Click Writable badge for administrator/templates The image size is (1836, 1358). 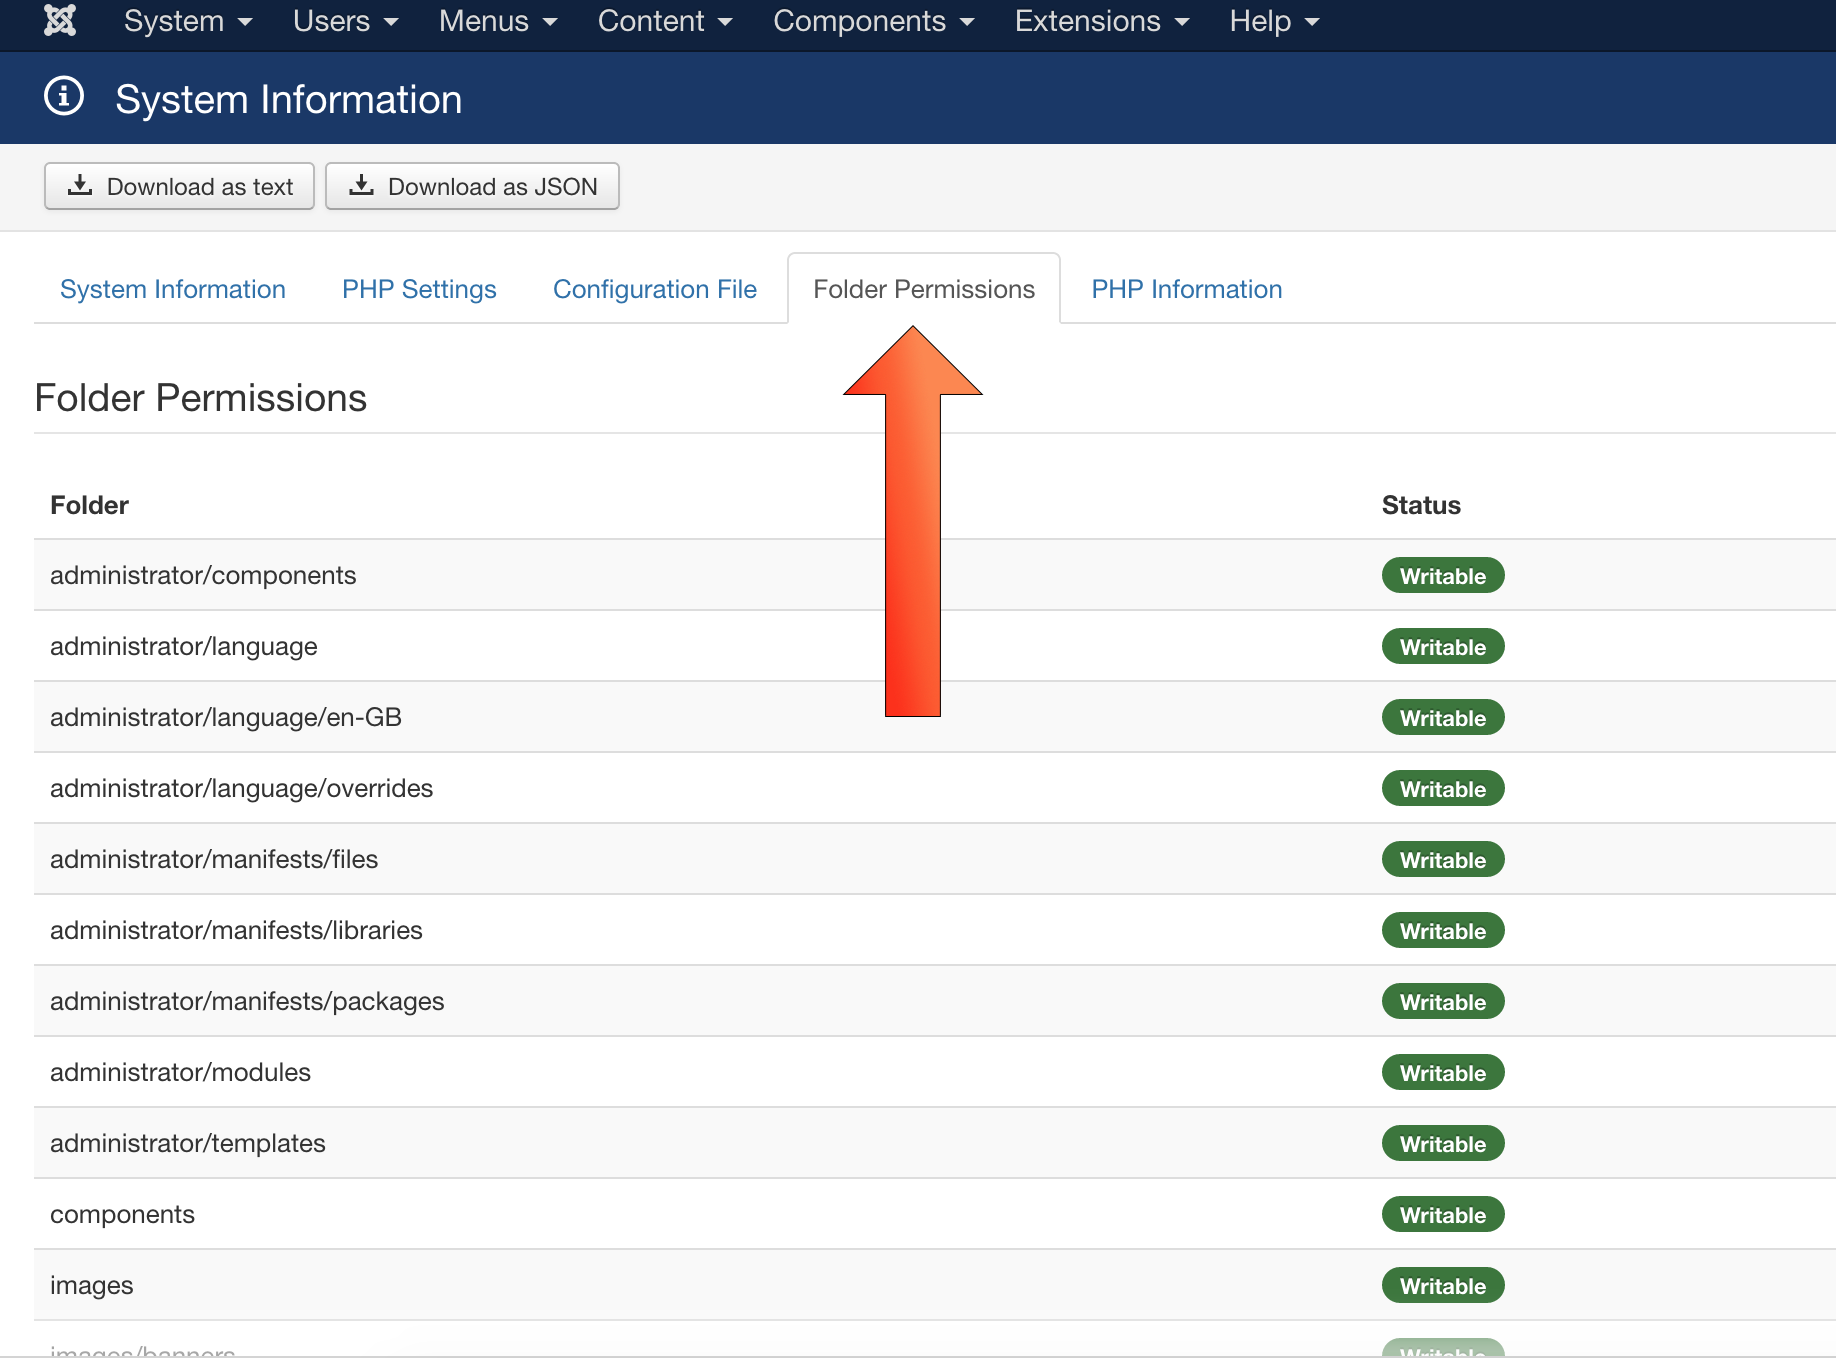tap(1443, 1143)
